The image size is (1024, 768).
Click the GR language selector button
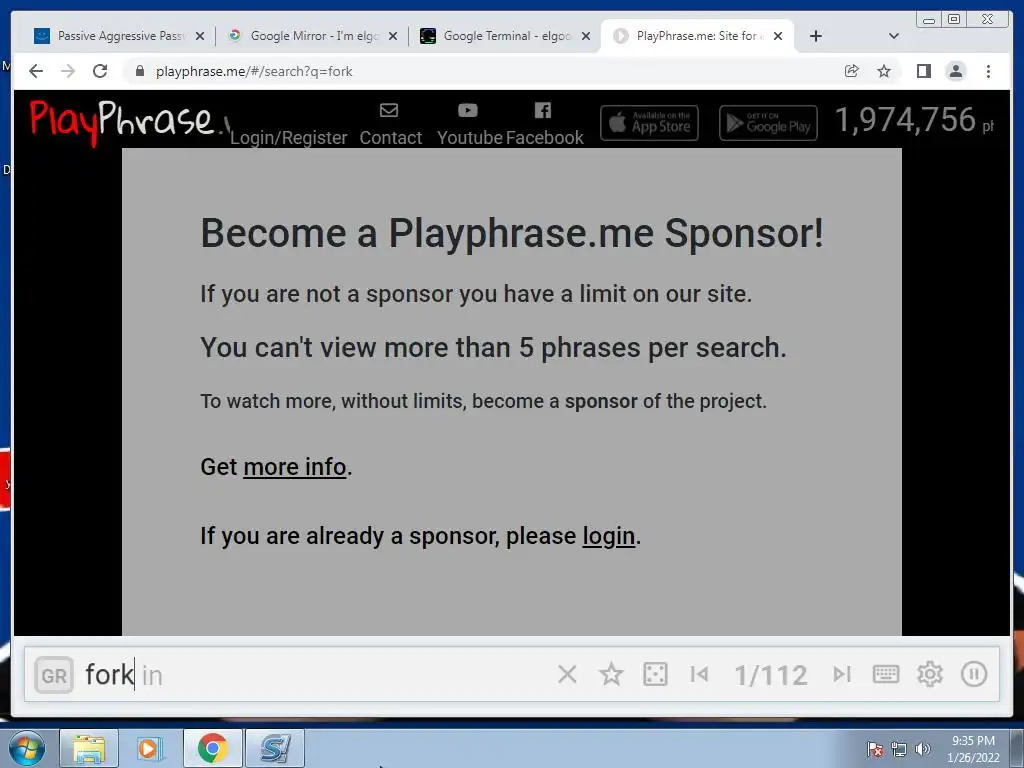click(54, 675)
